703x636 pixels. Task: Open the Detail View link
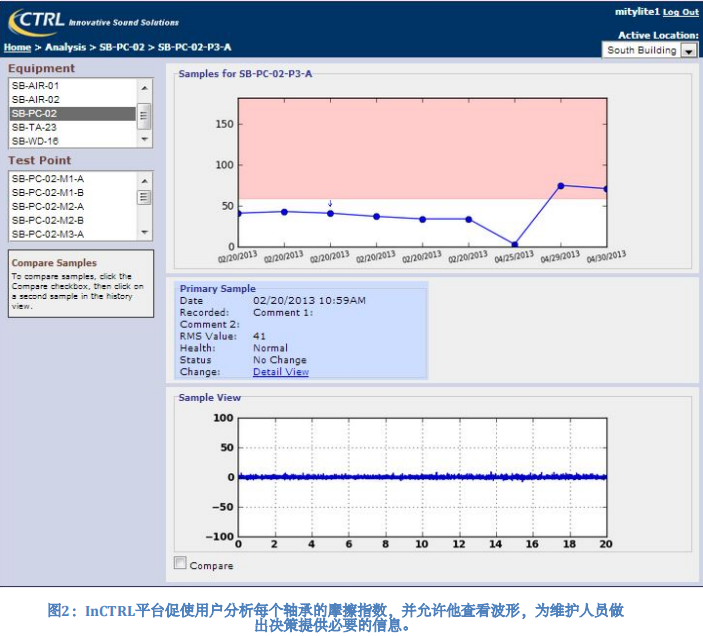point(281,372)
